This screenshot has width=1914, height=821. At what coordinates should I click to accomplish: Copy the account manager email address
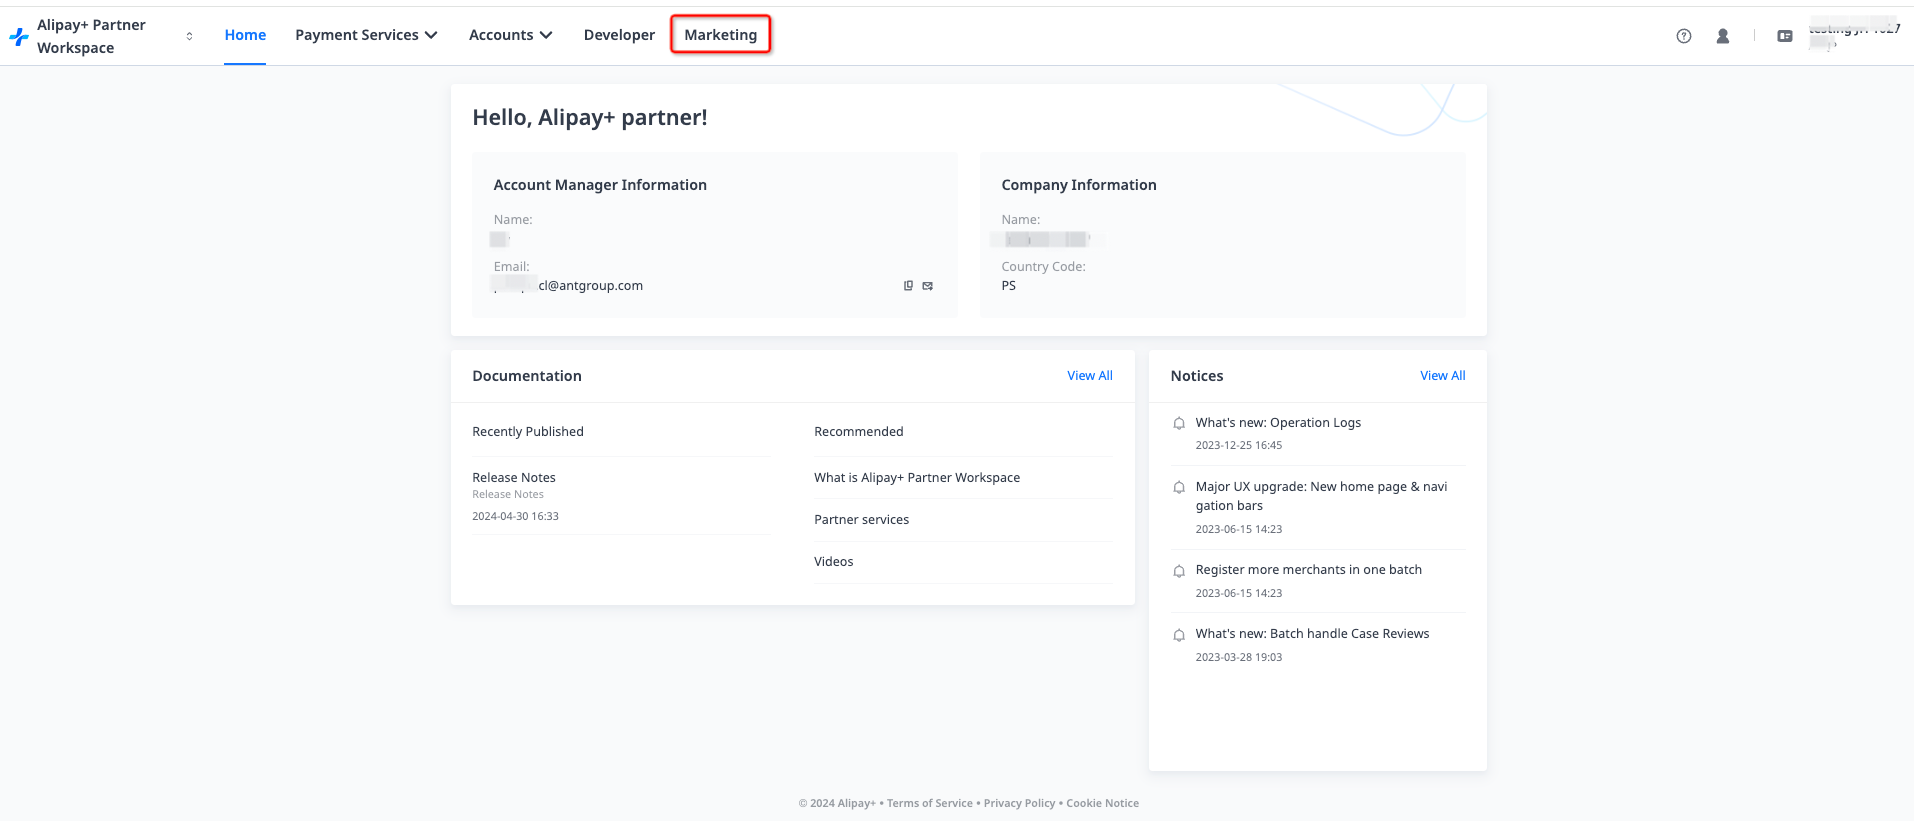(908, 286)
